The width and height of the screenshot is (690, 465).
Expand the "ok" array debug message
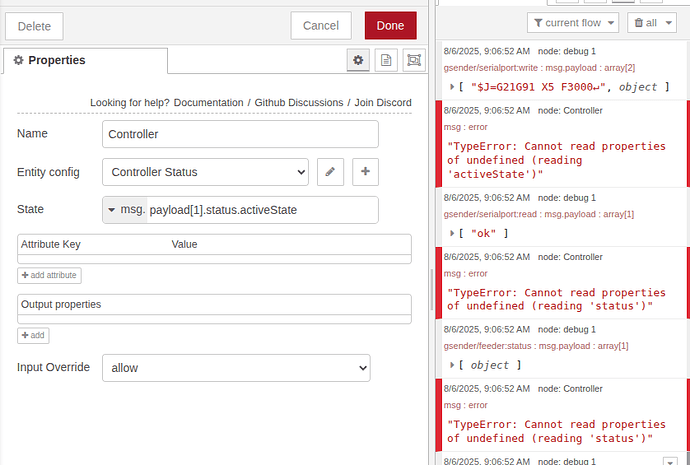[x=453, y=233]
